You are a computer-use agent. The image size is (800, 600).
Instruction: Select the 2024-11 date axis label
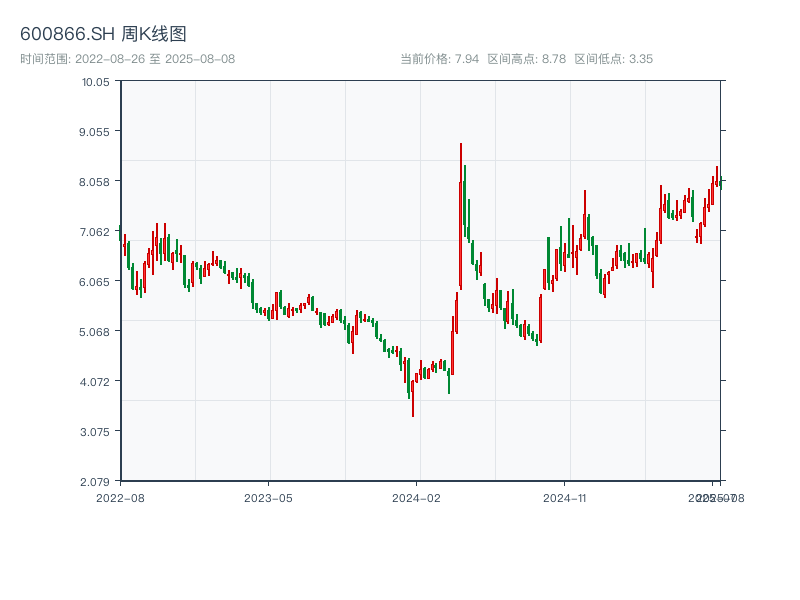(x=565, y=497)
